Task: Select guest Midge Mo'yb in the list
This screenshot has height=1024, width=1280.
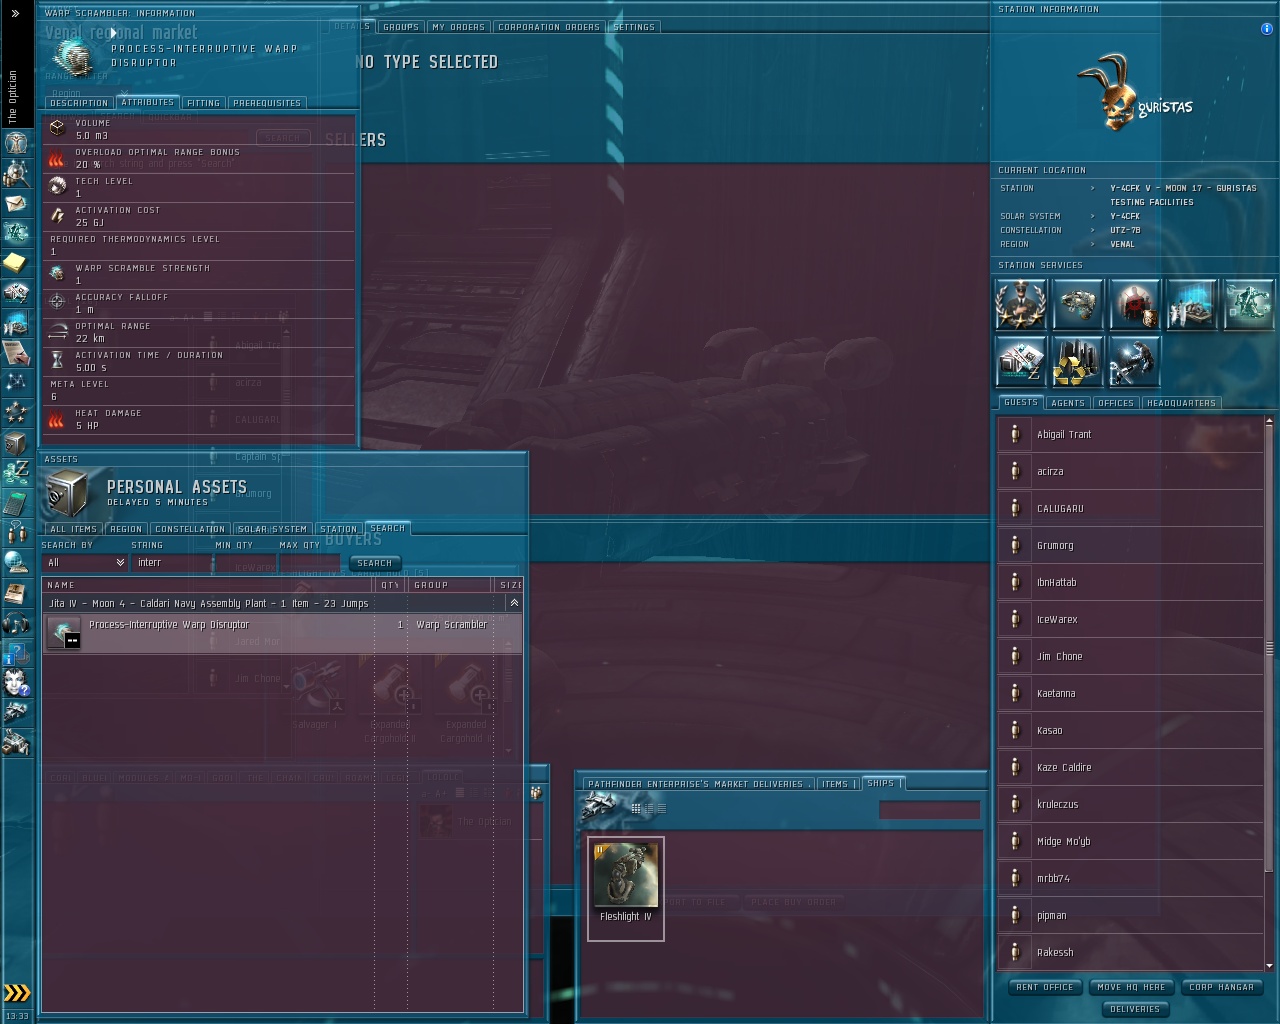Action: coord(1131,841)
